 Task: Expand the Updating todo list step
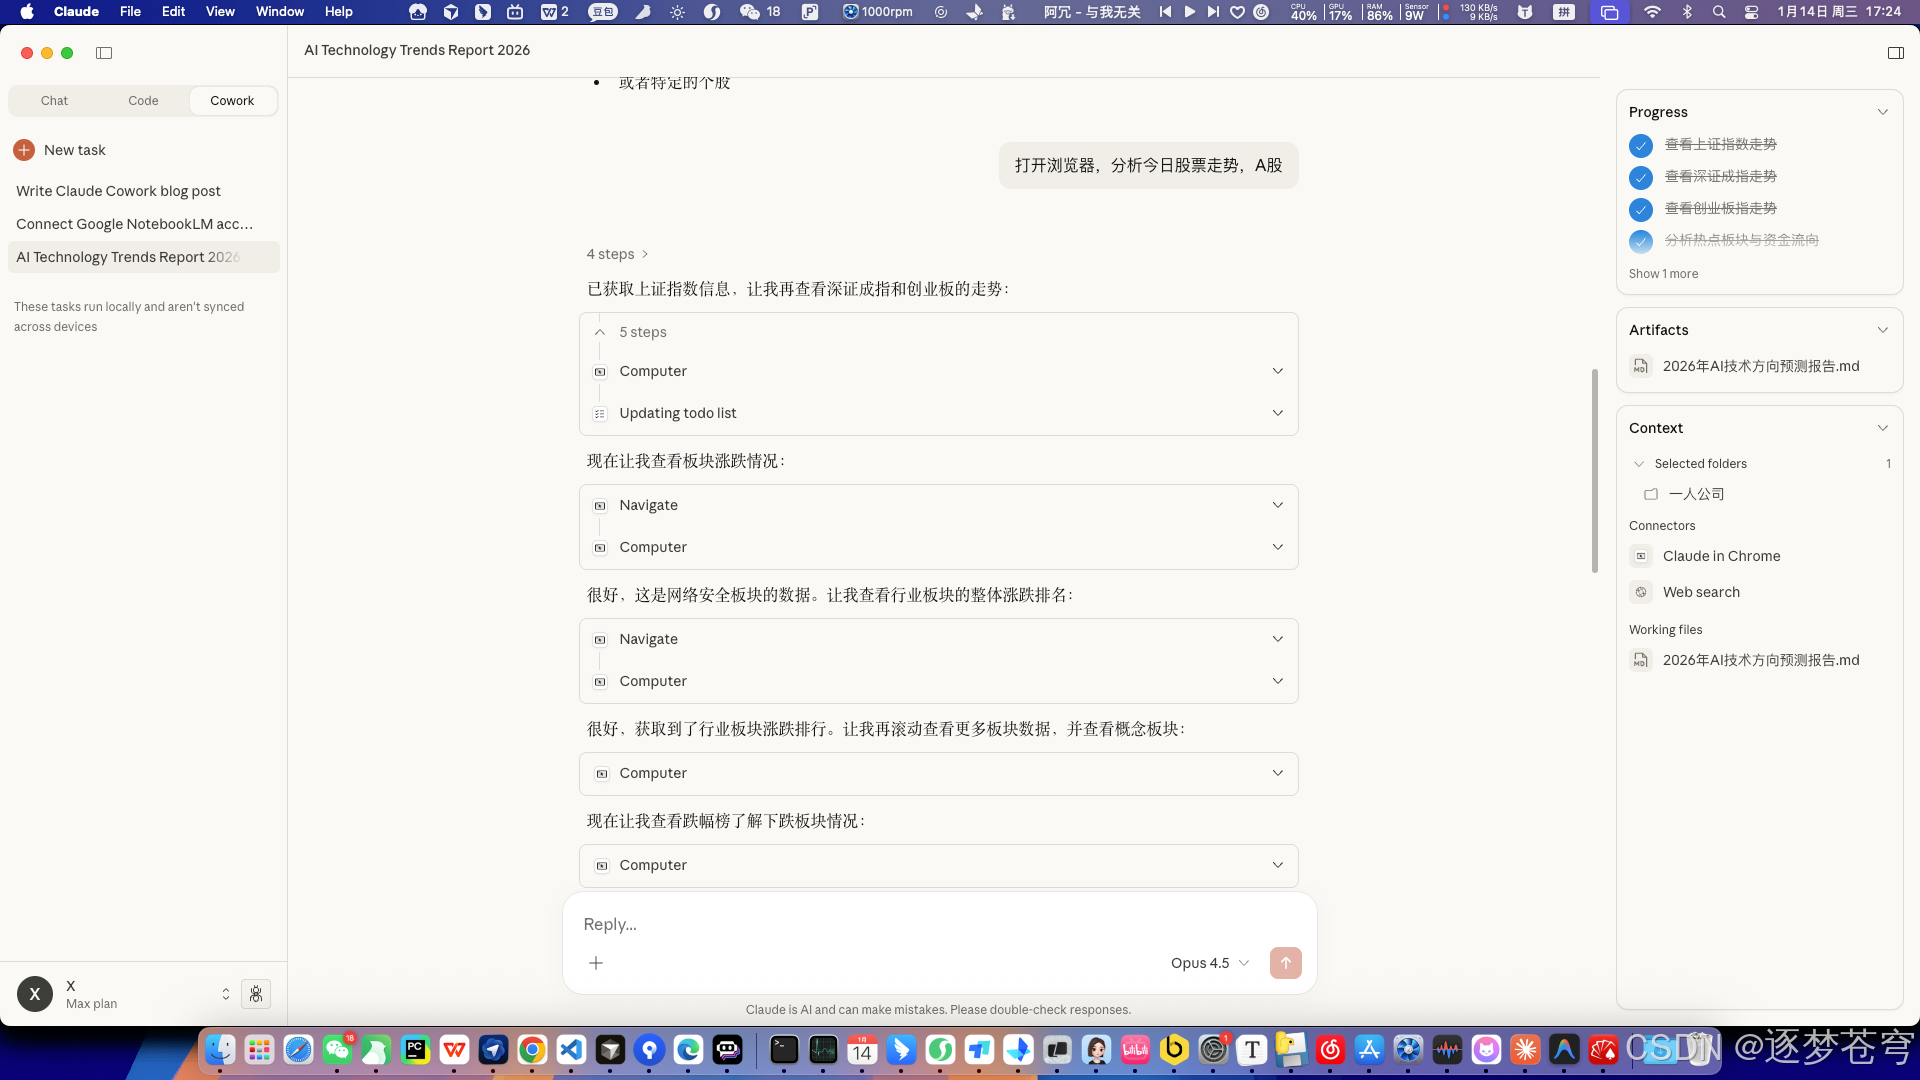point(1277,412)
